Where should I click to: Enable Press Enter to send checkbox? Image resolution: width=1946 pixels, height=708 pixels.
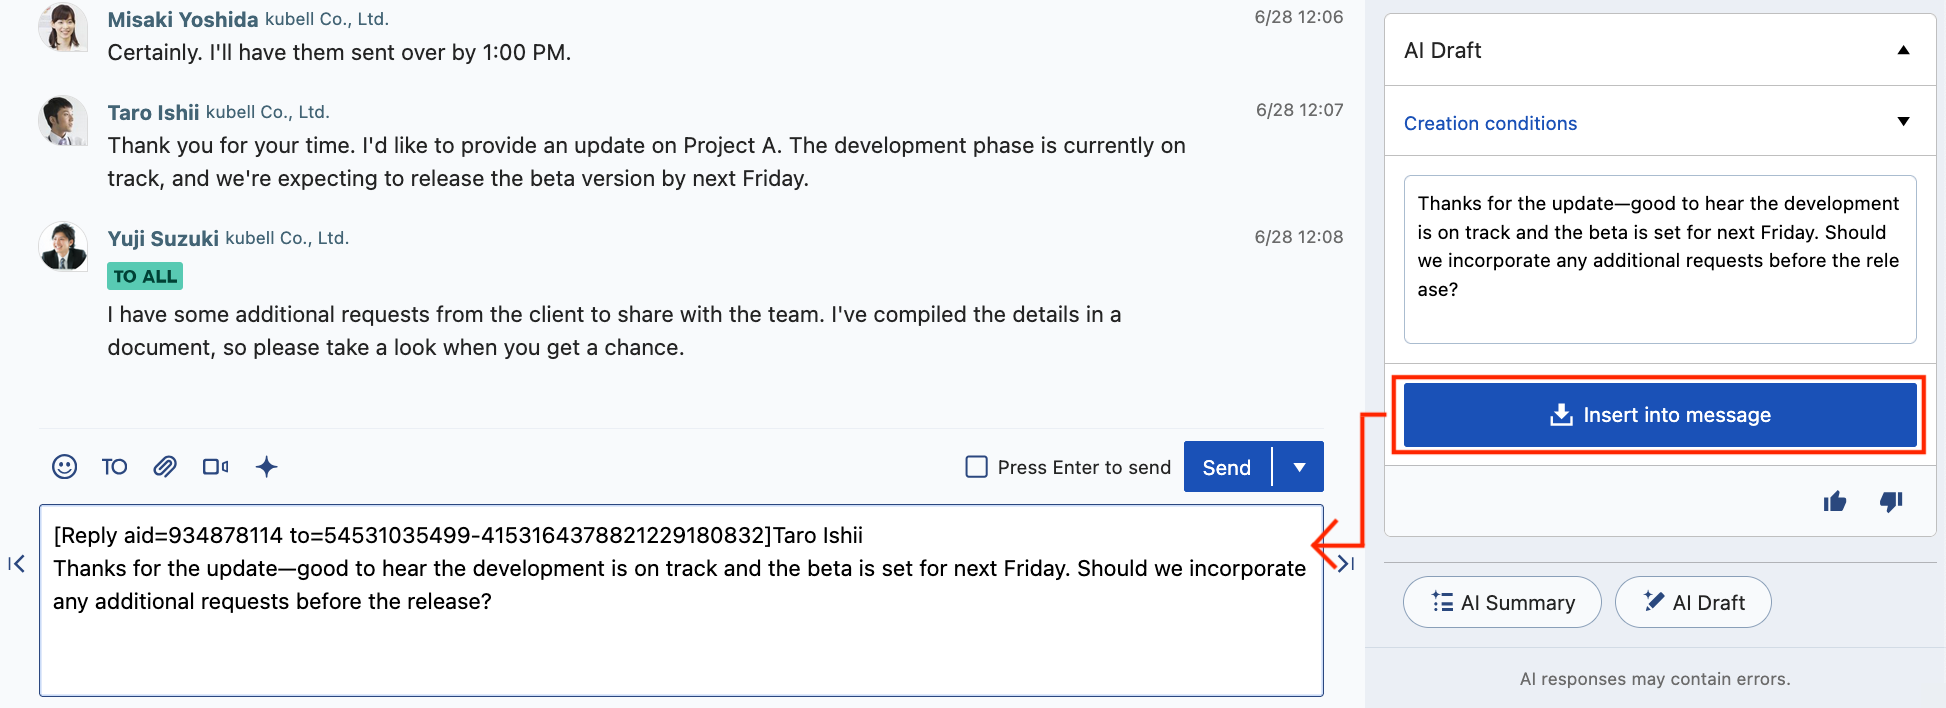click(x=977, y=467)
